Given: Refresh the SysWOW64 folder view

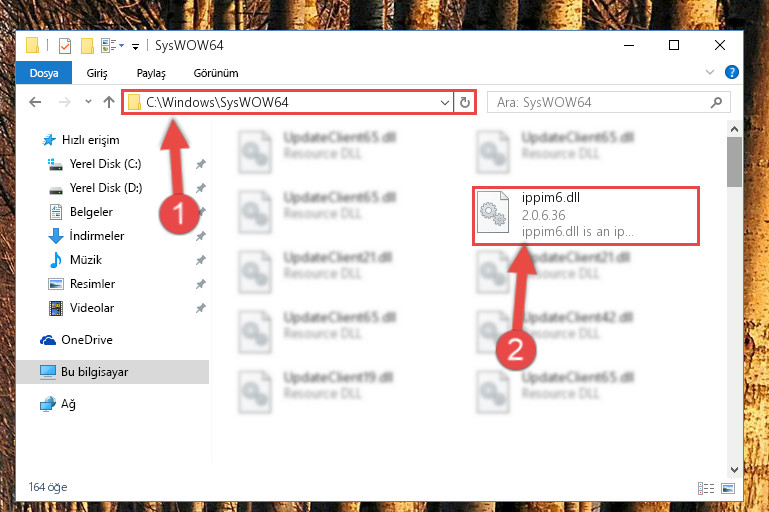Looking at the screenshot, I should click(464, 102).
